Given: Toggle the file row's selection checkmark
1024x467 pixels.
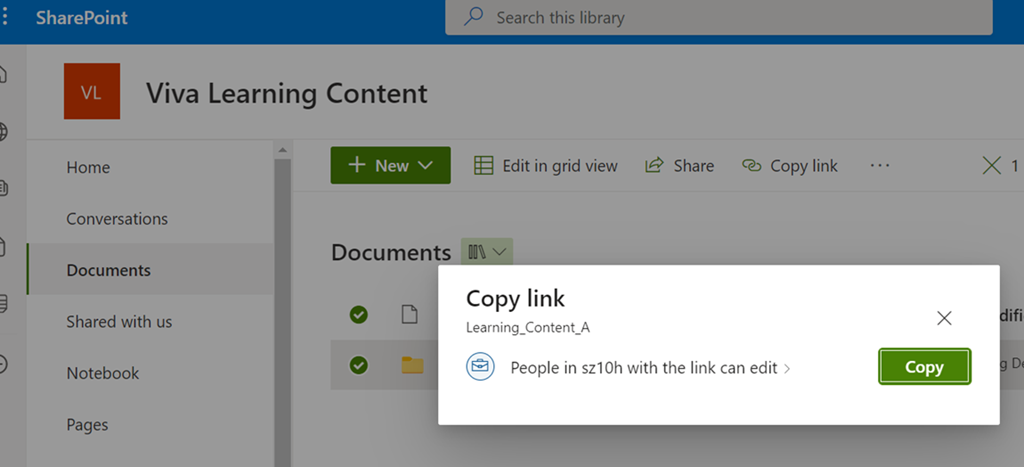Looking at the screenshot, I should 359,315.
